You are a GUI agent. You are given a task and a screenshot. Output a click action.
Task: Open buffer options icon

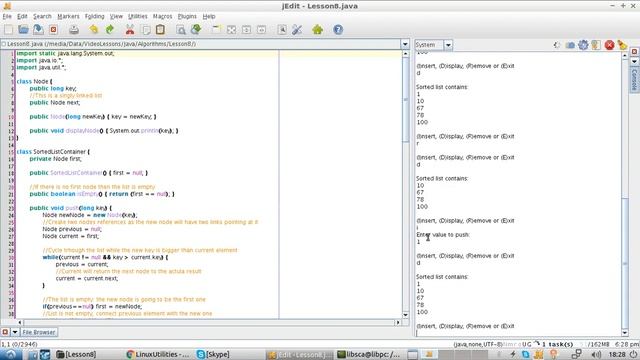point(282,29)
